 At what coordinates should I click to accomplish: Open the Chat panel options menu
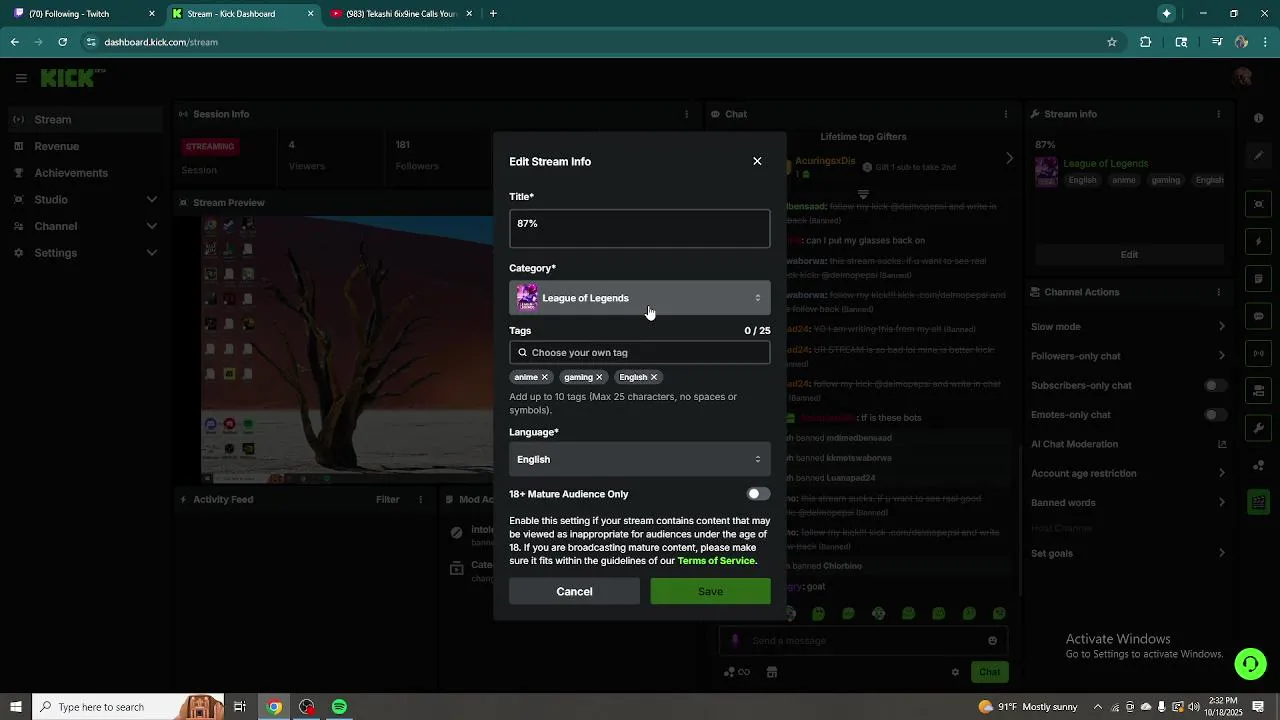point(1006,114)
